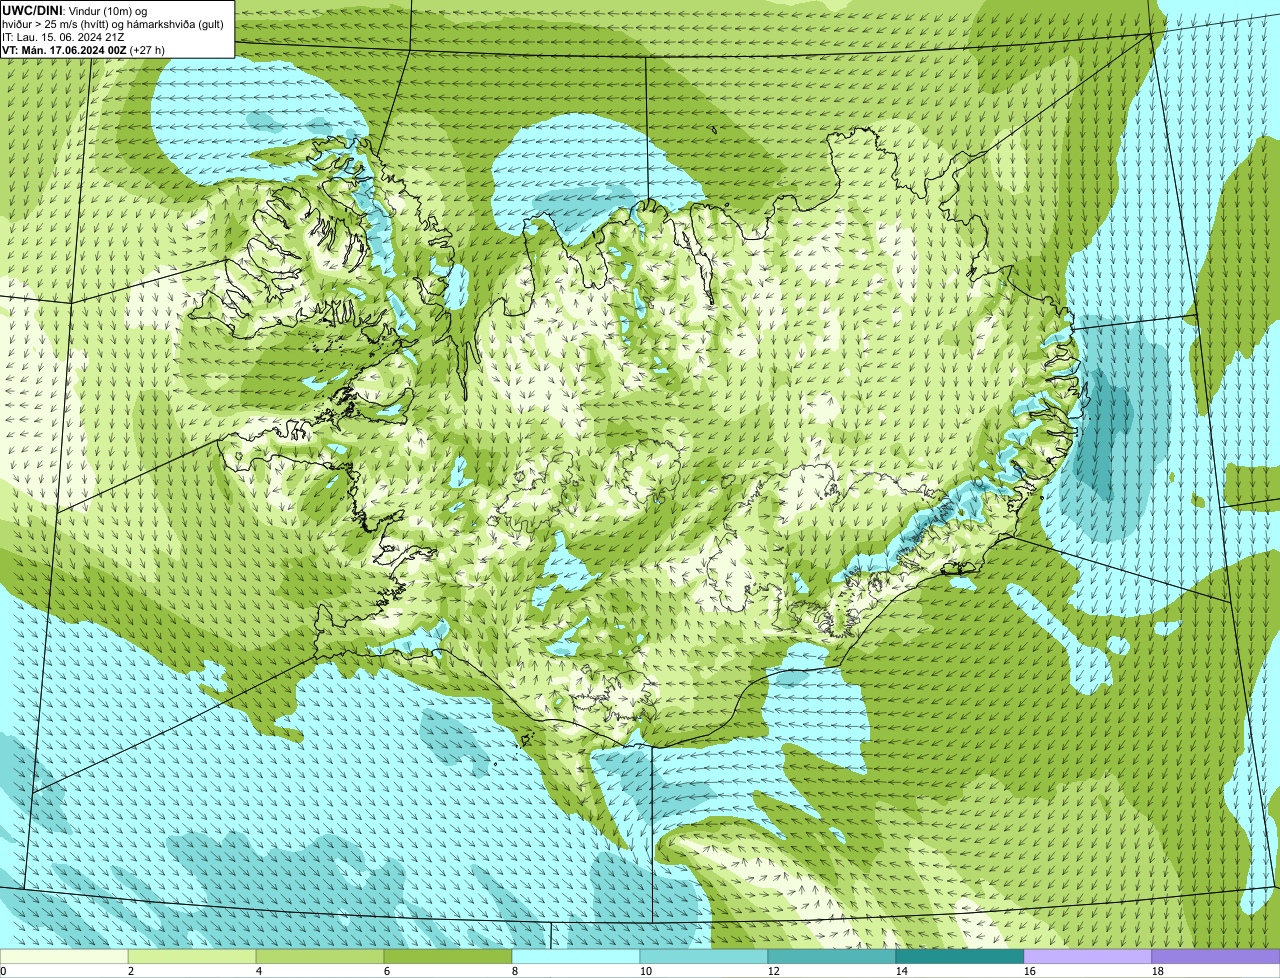Screen dimensions: 1280x978
Task: Click the pale yellow 0–2 m/s legend swatch
Action: [x=64, y=956]
